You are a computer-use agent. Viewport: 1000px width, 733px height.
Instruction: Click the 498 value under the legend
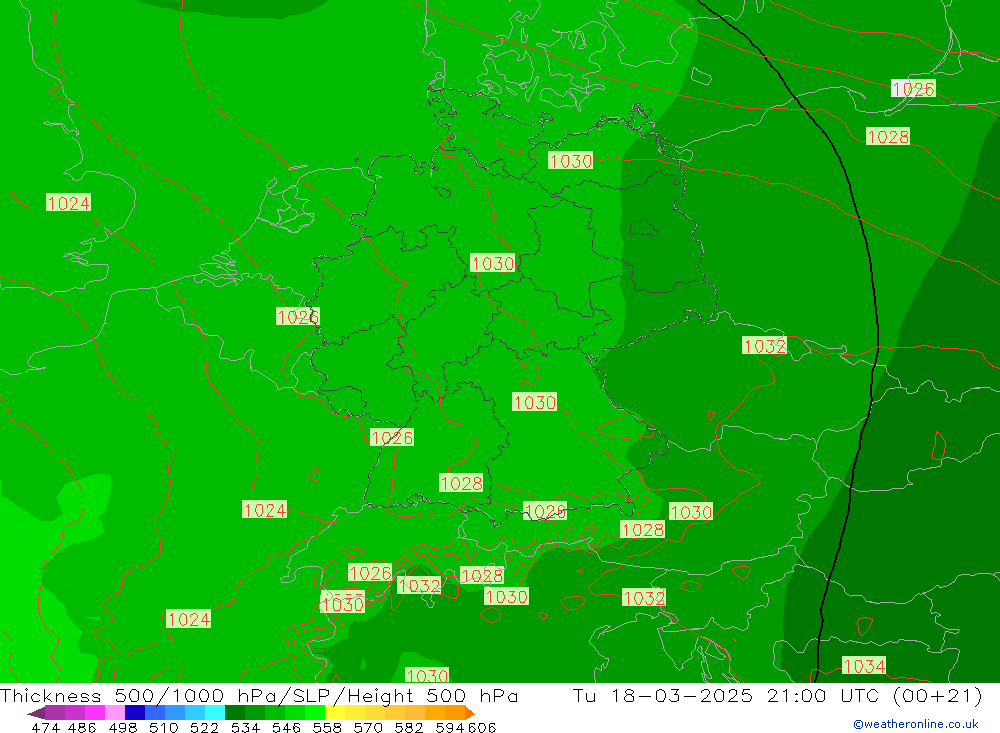pyautogui.click(x=122, y=727)
